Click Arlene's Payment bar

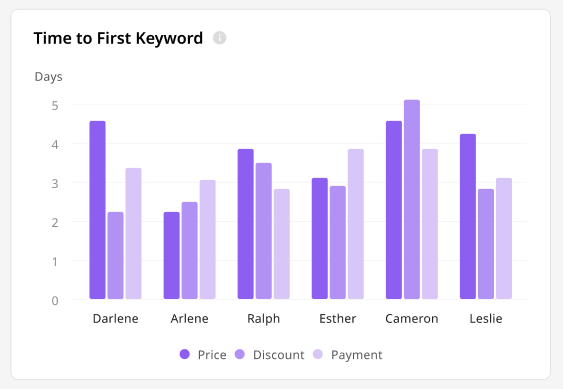[208, 240]
